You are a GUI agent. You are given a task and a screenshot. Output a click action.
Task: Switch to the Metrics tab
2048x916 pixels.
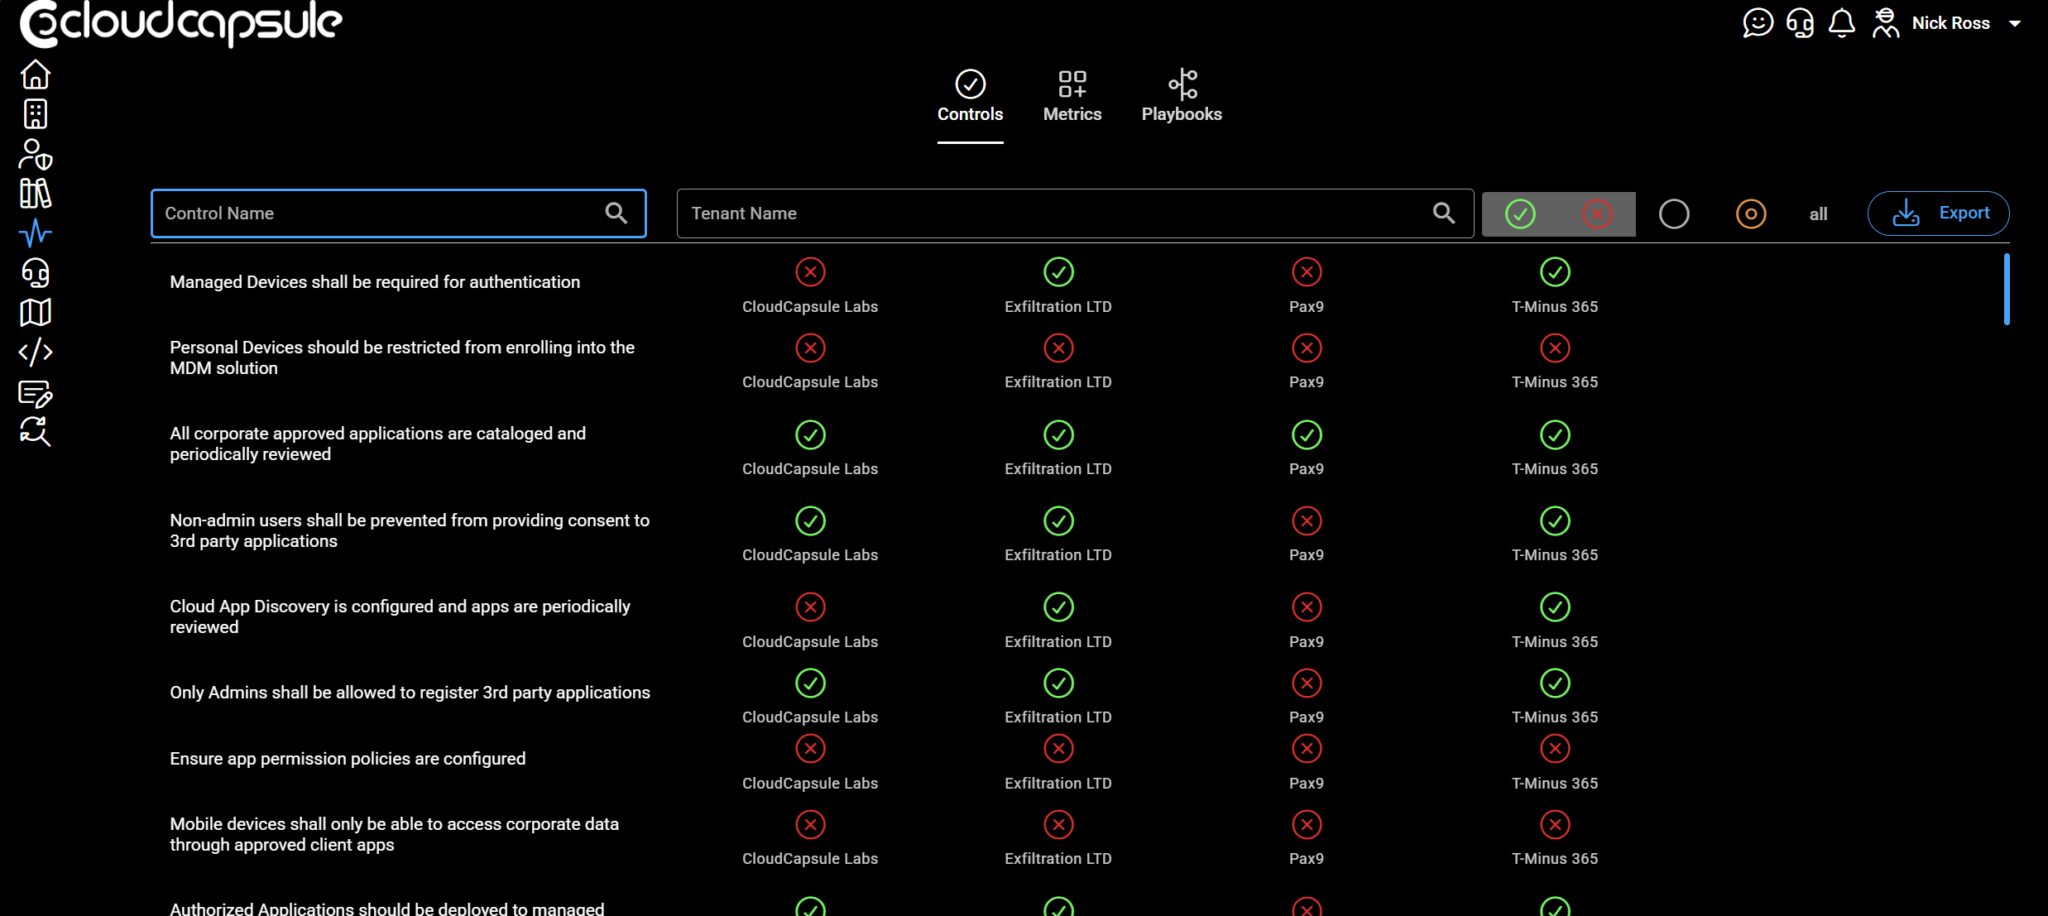click(x=1072, y=97)
